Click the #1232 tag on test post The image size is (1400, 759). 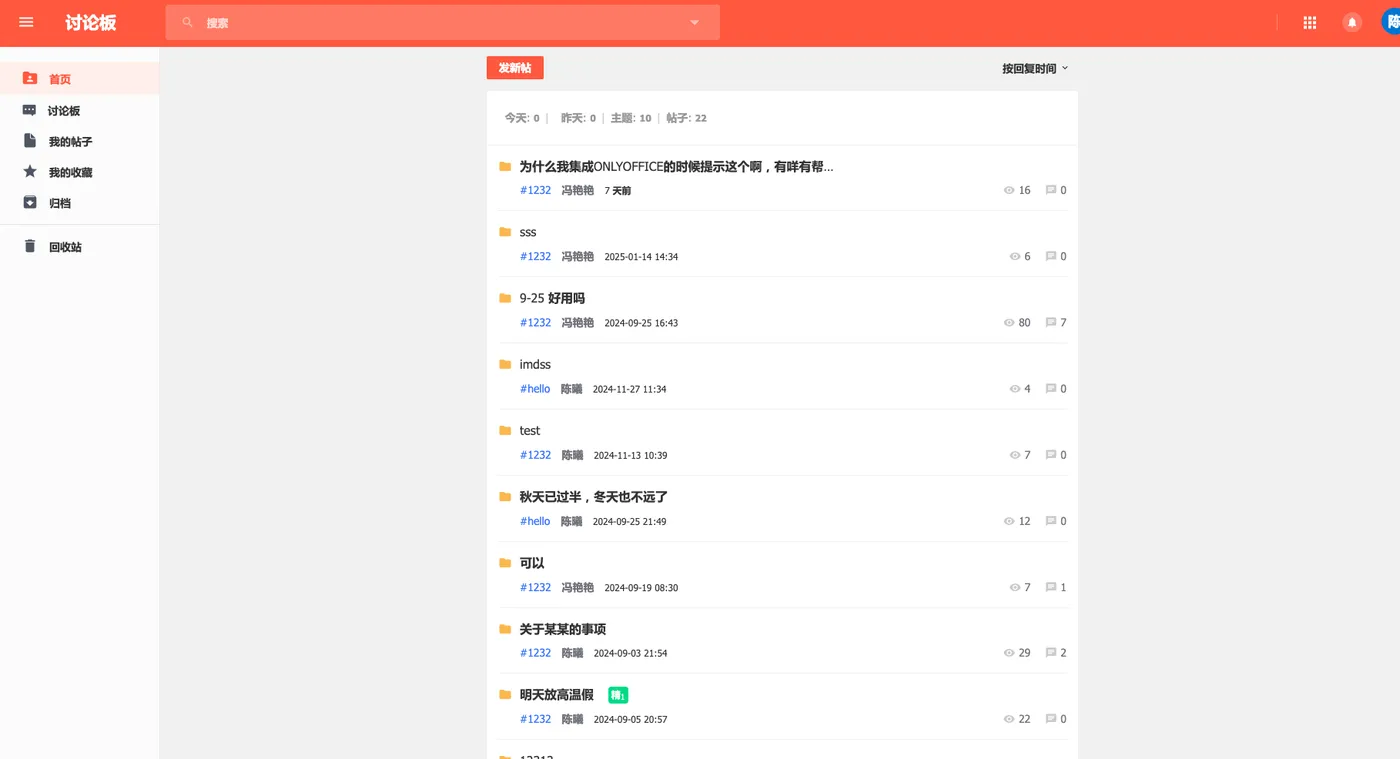point(535,455)
